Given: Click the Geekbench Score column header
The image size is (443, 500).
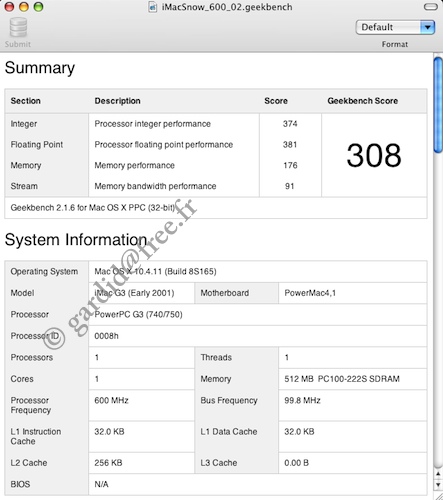Looking at the screenshot, I should [x=363, y=101].
